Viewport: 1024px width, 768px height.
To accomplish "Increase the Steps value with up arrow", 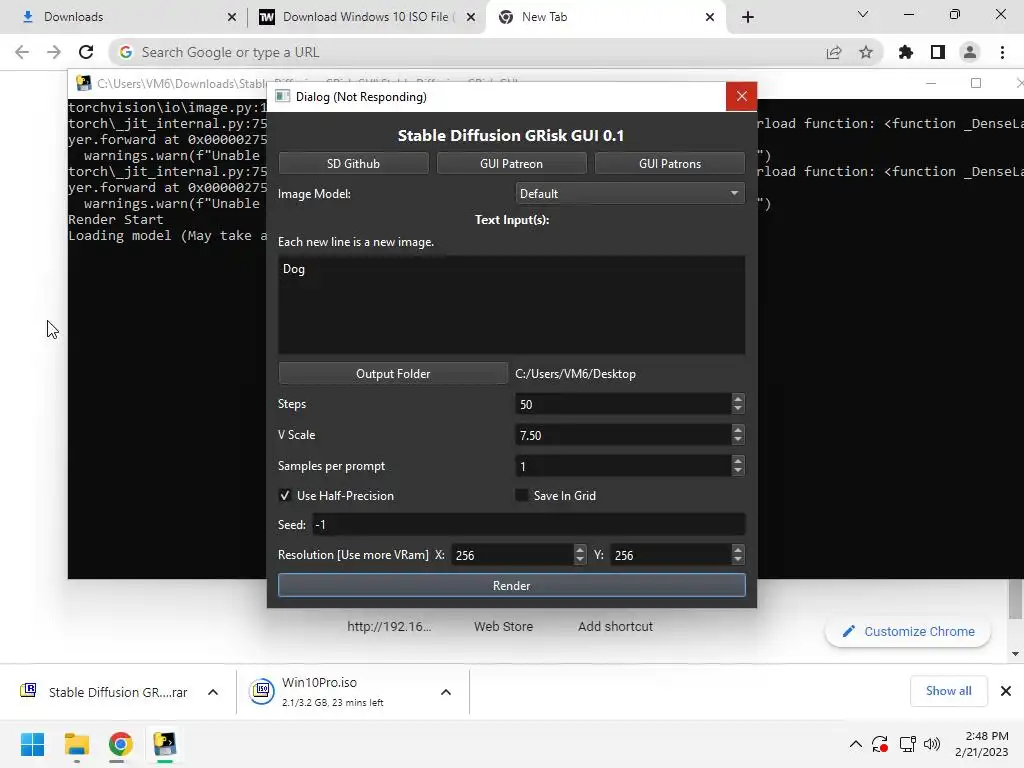I will click(x=738, y=399).
